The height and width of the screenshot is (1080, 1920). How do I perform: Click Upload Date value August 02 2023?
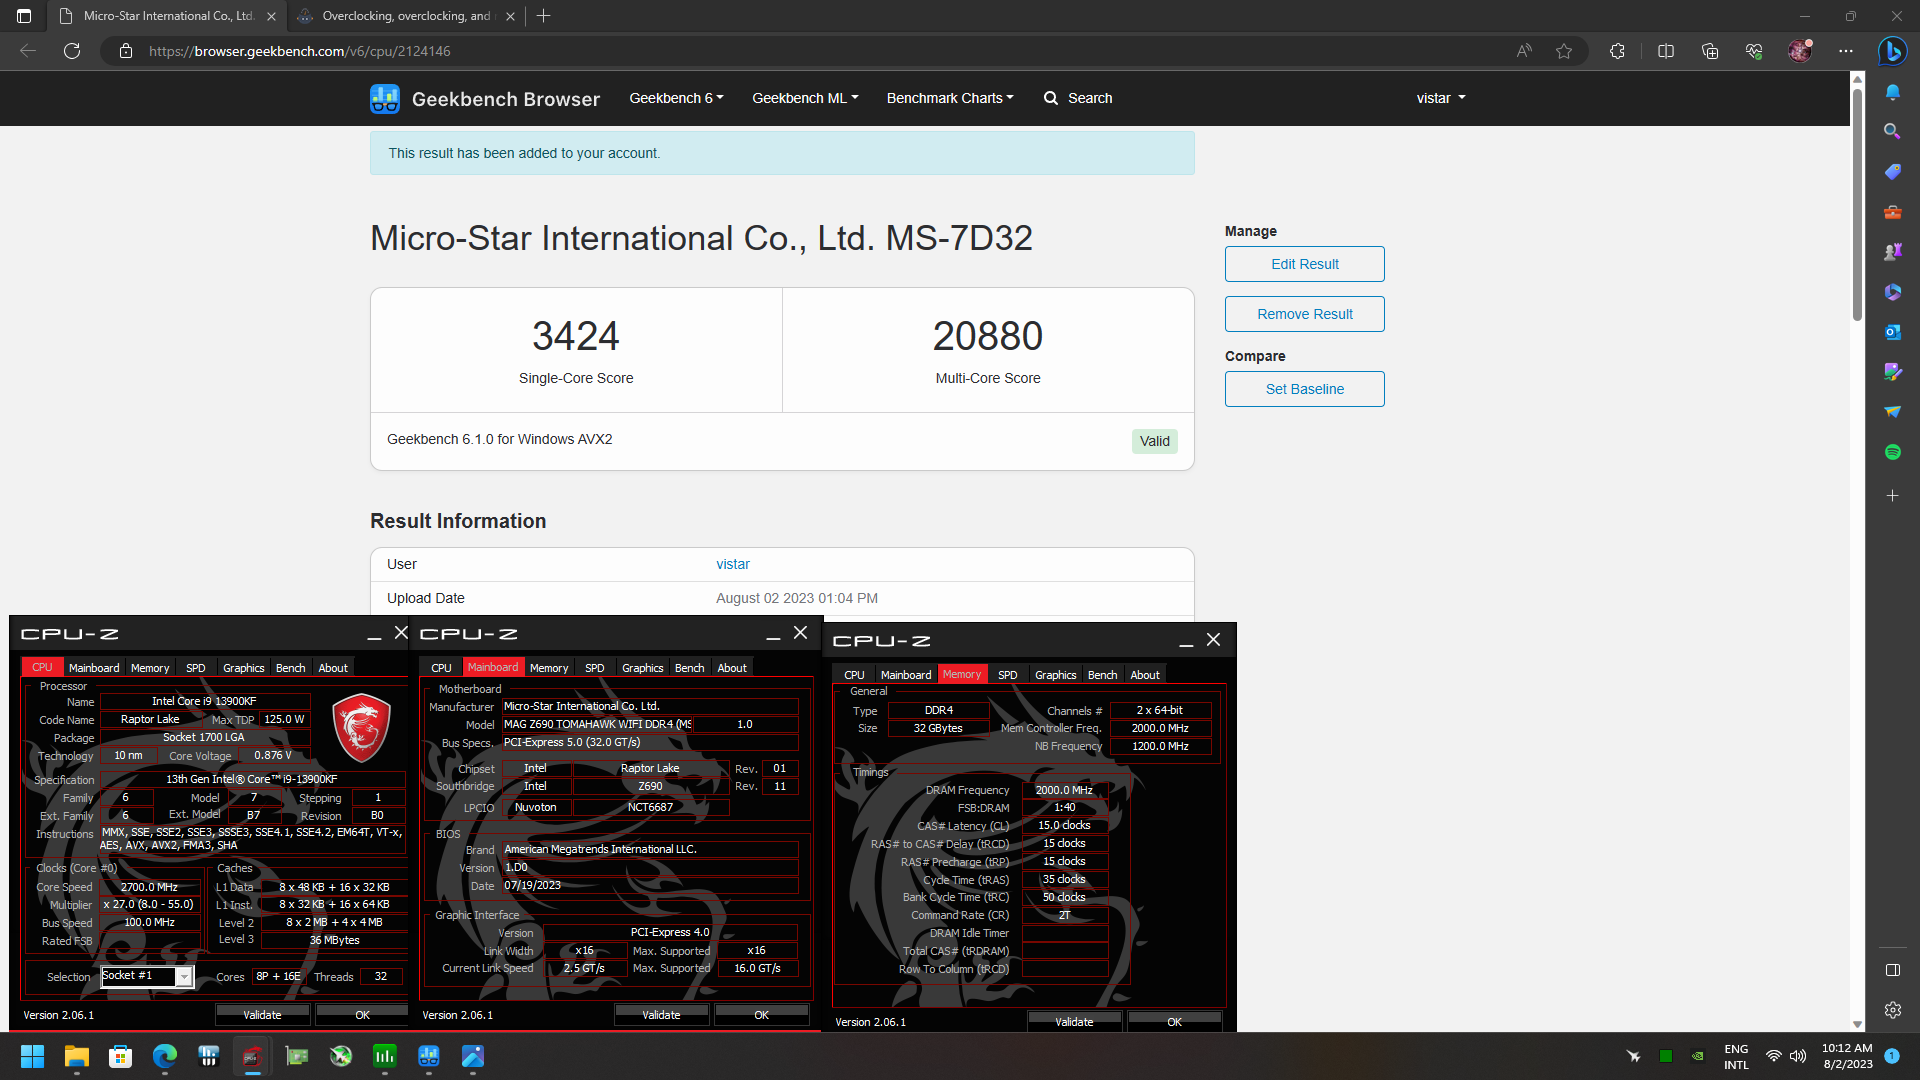coord(797,598)
